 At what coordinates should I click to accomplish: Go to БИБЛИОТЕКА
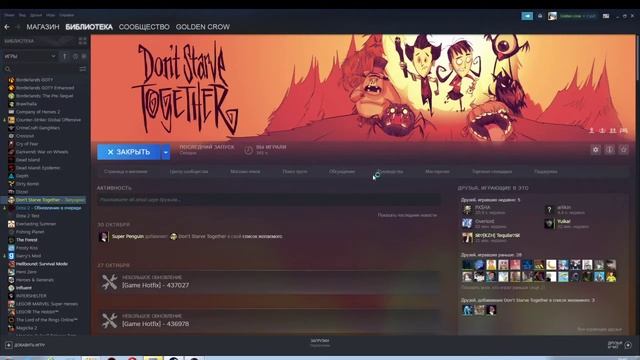(x=89, y=27)
